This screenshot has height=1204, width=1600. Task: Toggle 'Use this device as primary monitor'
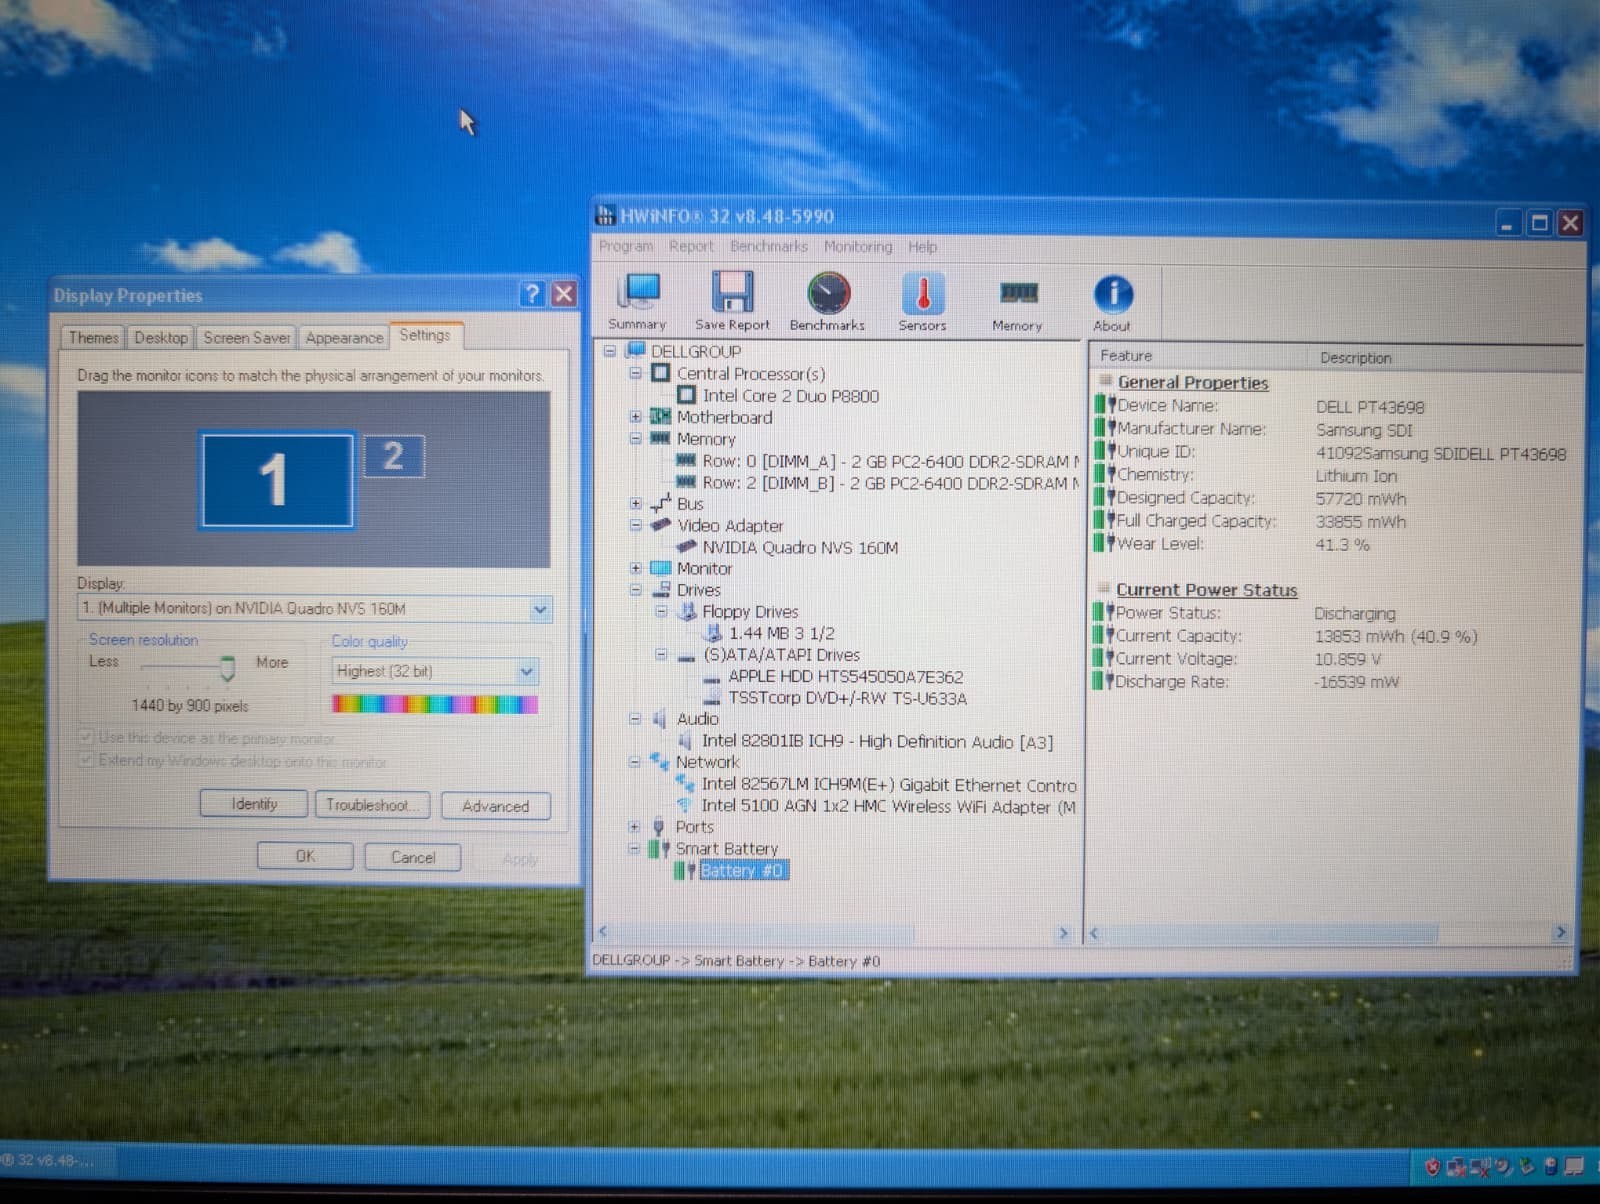(x=87, y=737)
